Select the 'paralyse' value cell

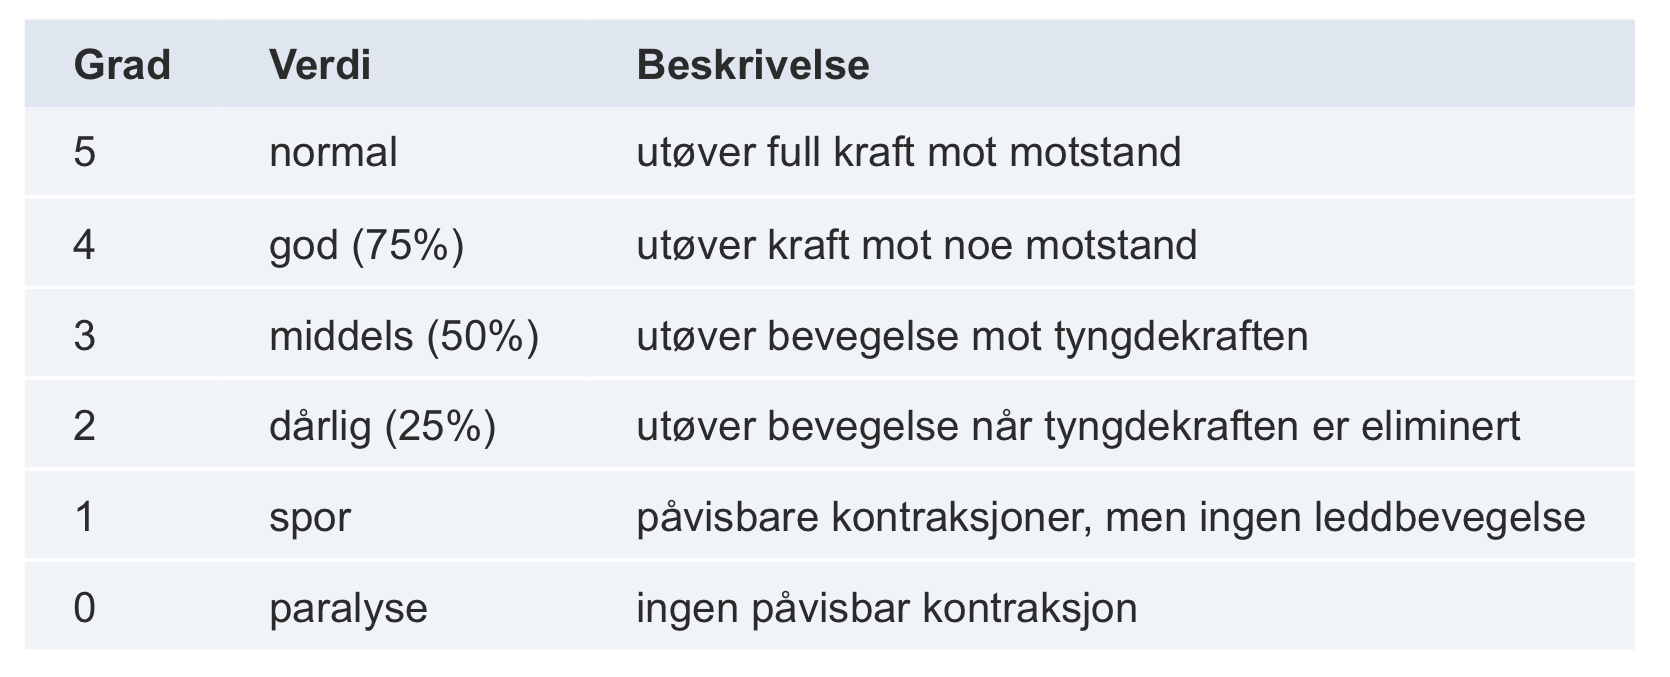(348, 608)
